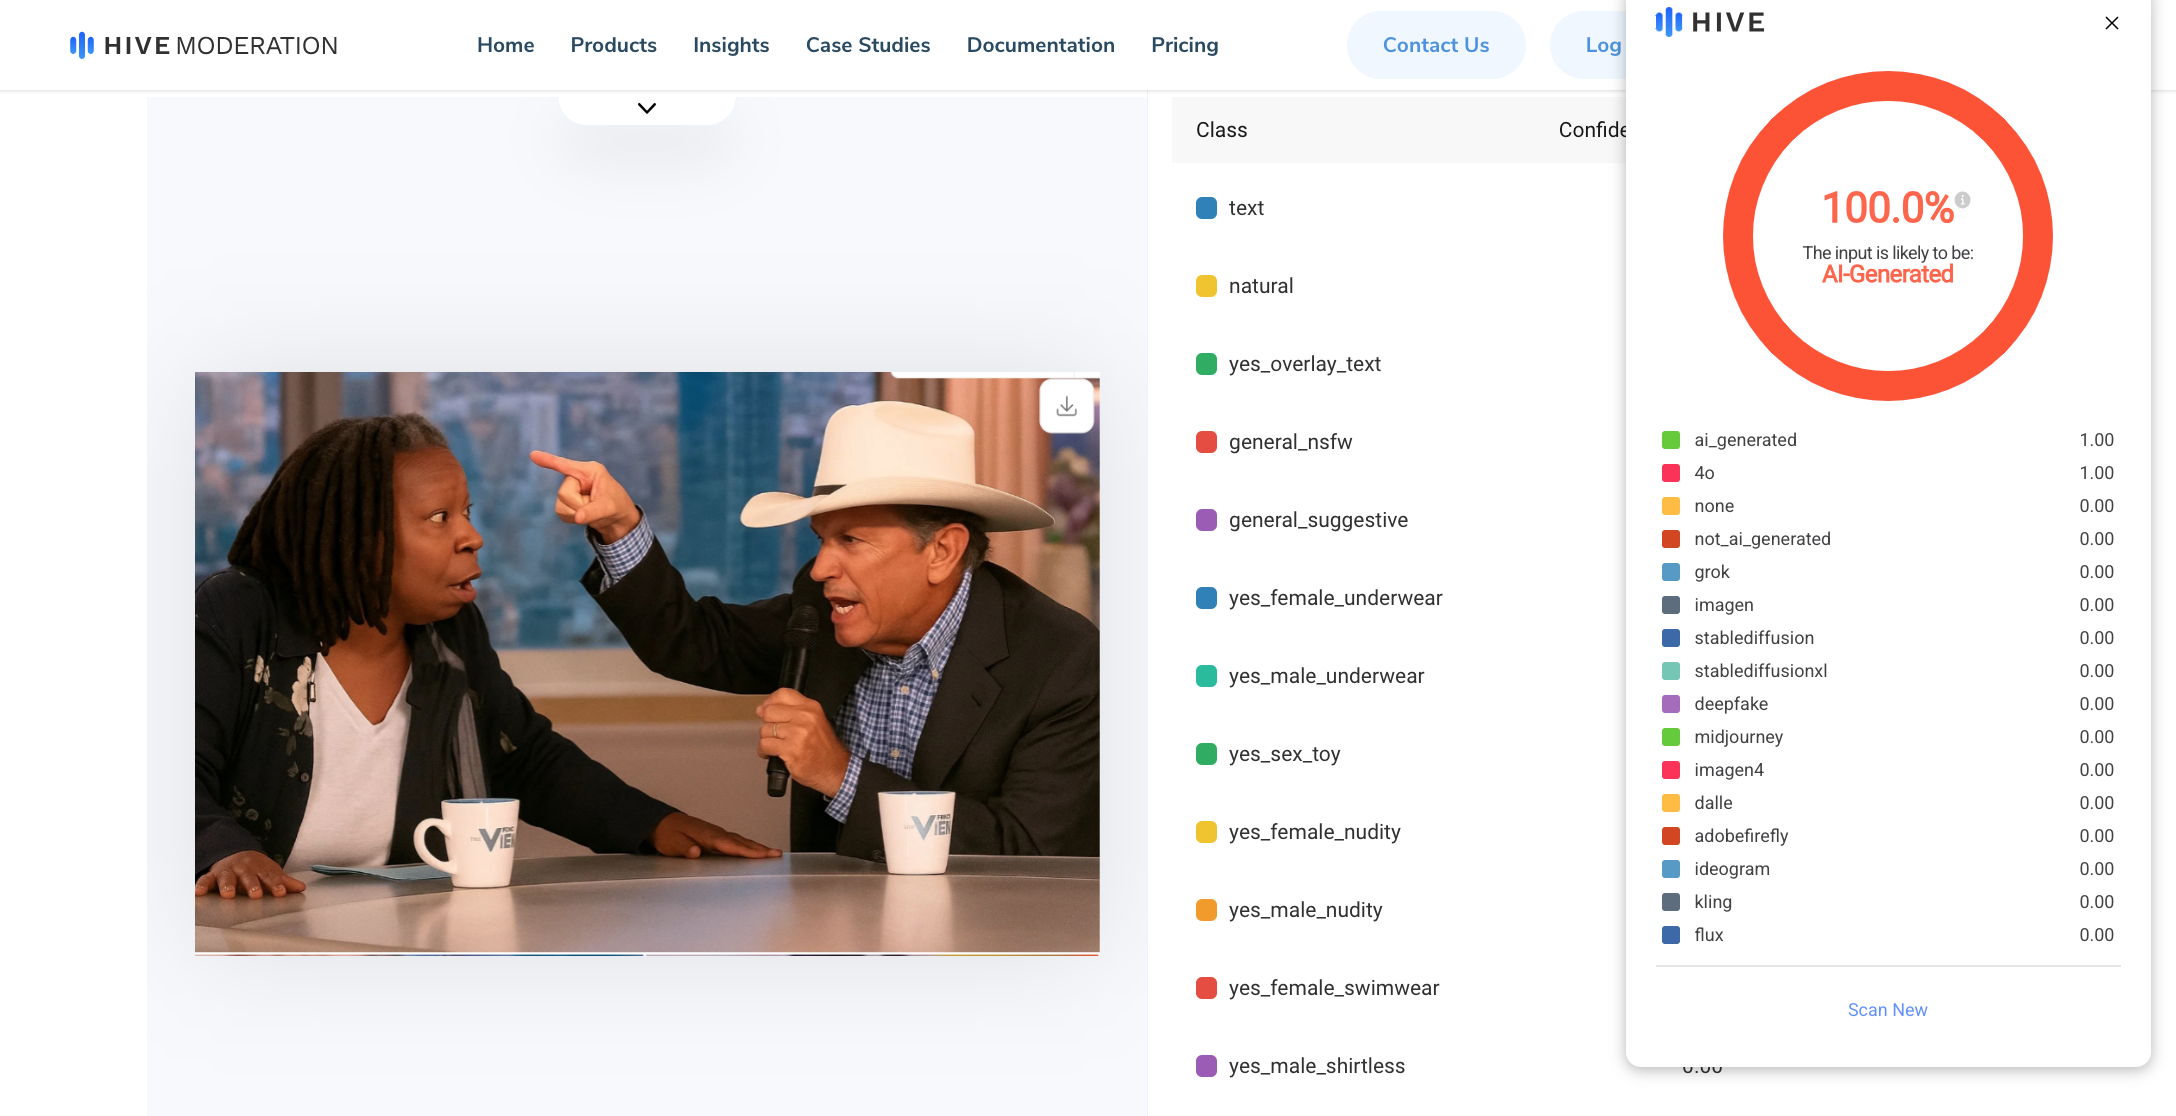The width and height of the screenshot is (2176, 1116).
Task: Expand the chevron dropdown above the image
Action: coord(647,108)
